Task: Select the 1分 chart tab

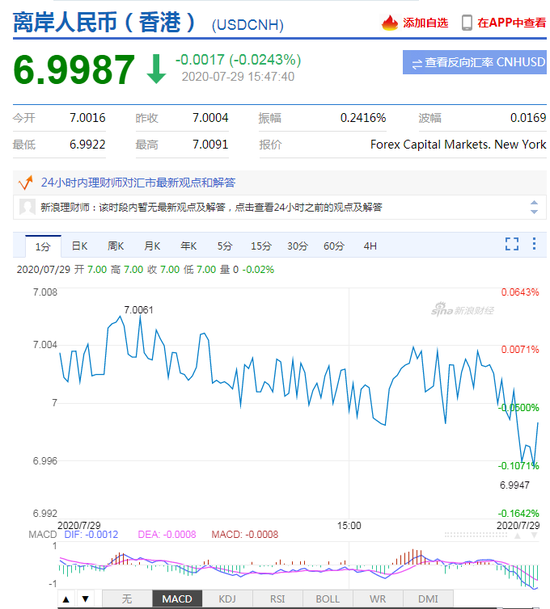Action: [x=43, y=246]
